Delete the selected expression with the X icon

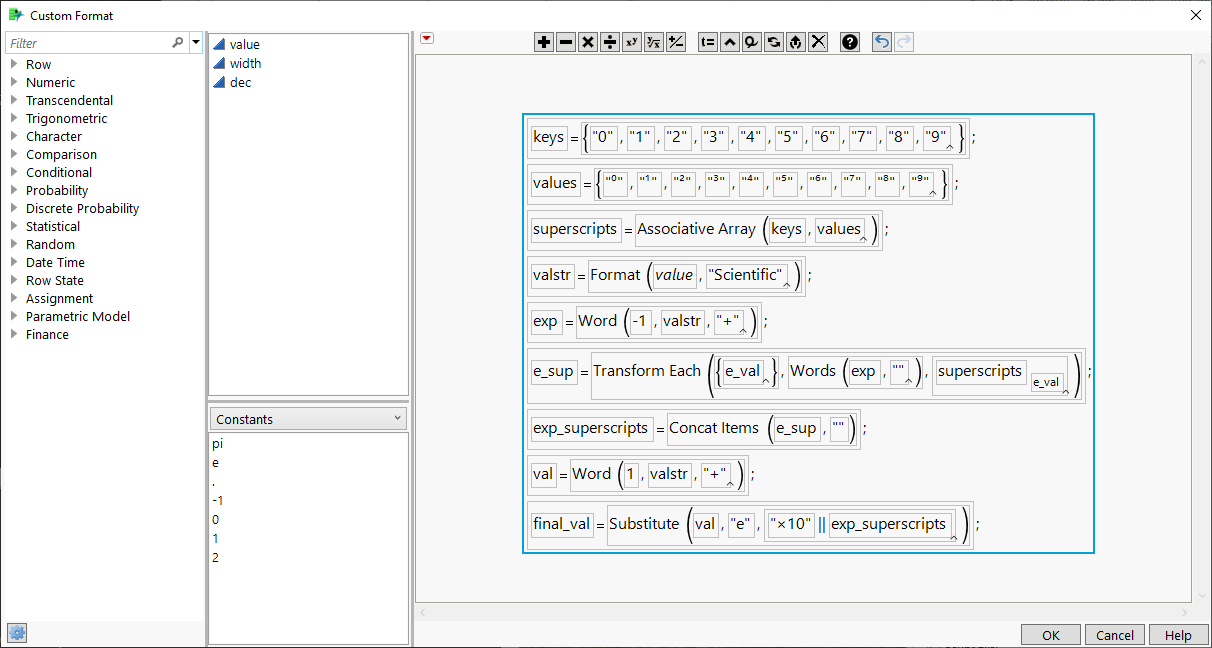click(819, 42)
